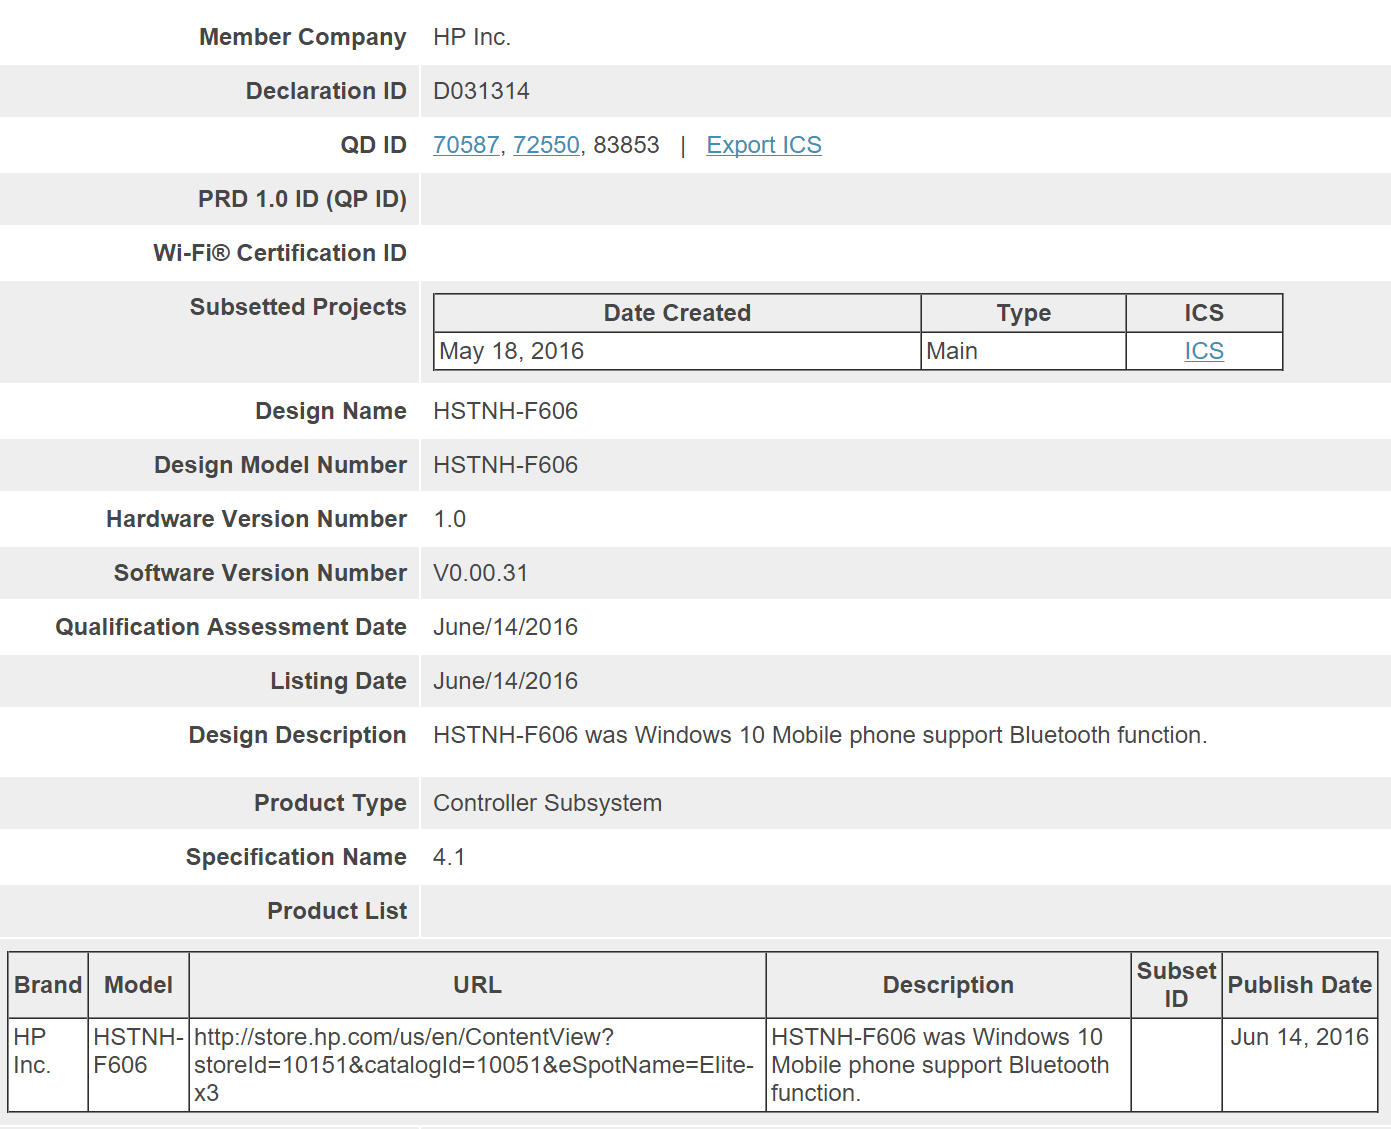Click the Product List label
Image resolution: width=1391 pixels, height=1129 pixels.
coord(337,911)
